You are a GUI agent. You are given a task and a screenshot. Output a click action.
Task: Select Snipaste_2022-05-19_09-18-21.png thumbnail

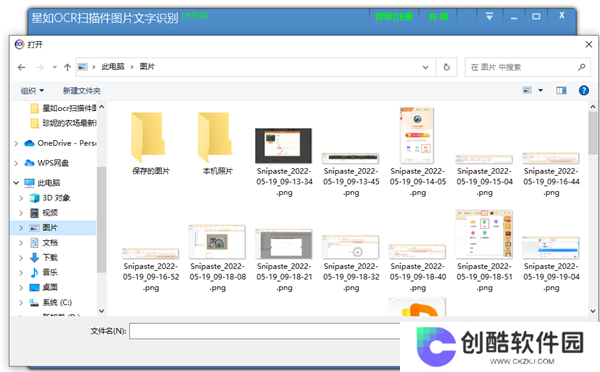tap(284, 244)
